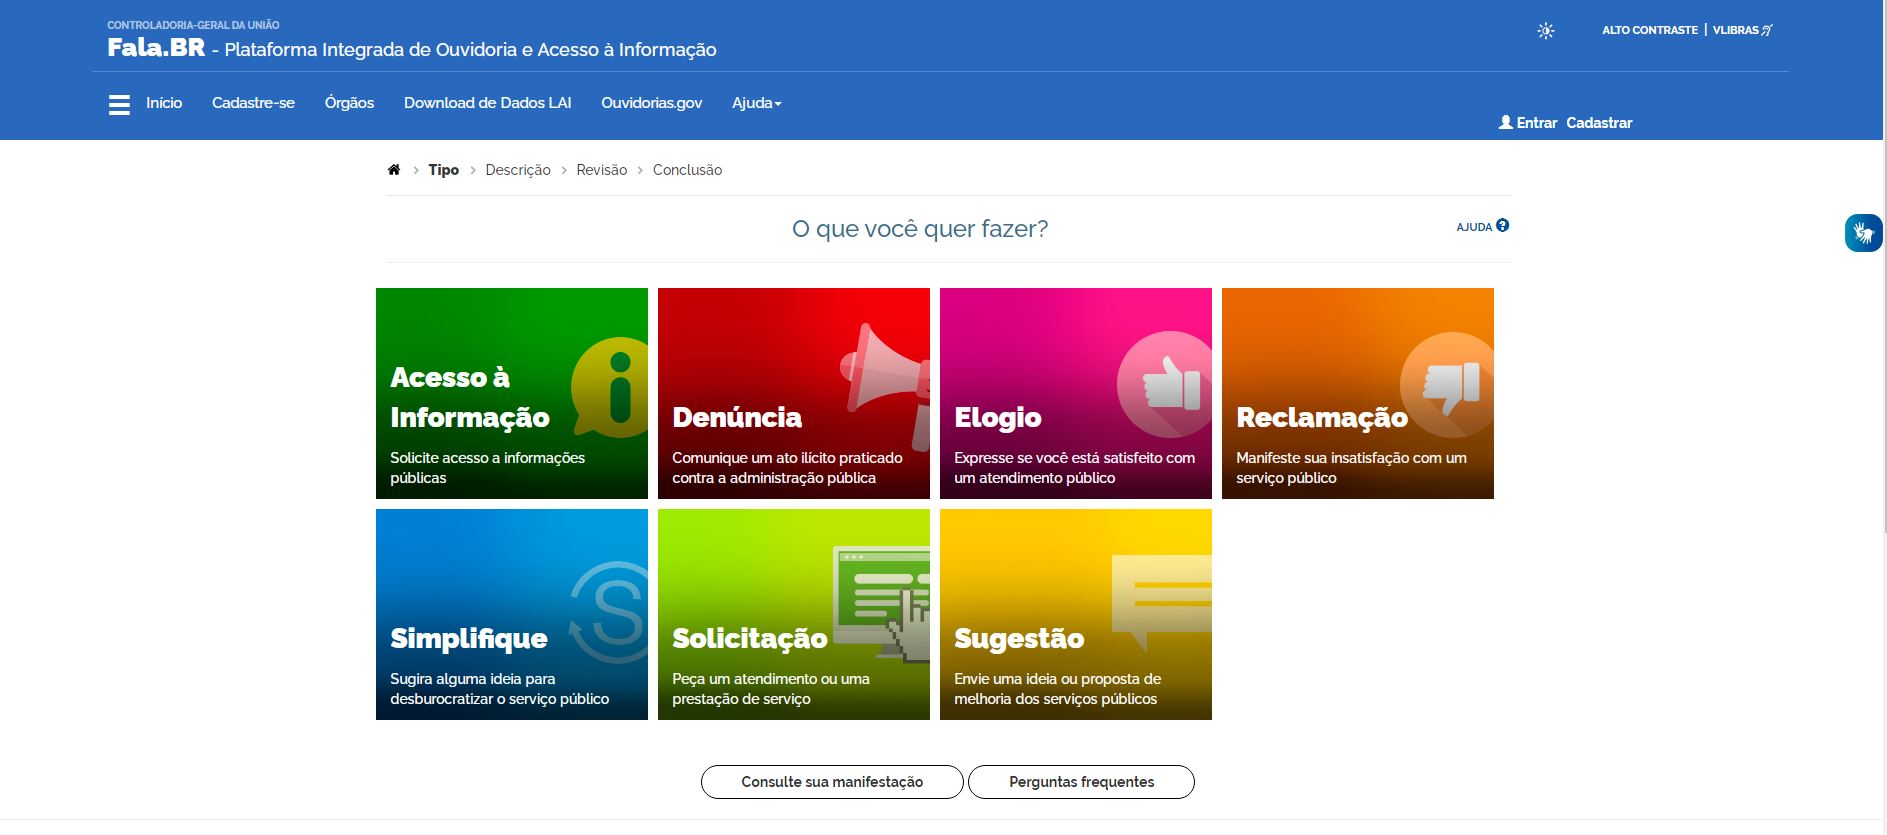The image size is (1887, 835).
Task: Click 'Sugira alguma ideia' description
Action: [x=499, y=689]
